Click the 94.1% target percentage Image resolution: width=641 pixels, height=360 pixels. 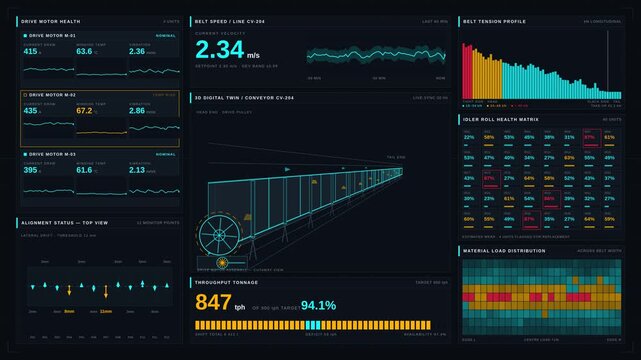(x=318, y=305)
